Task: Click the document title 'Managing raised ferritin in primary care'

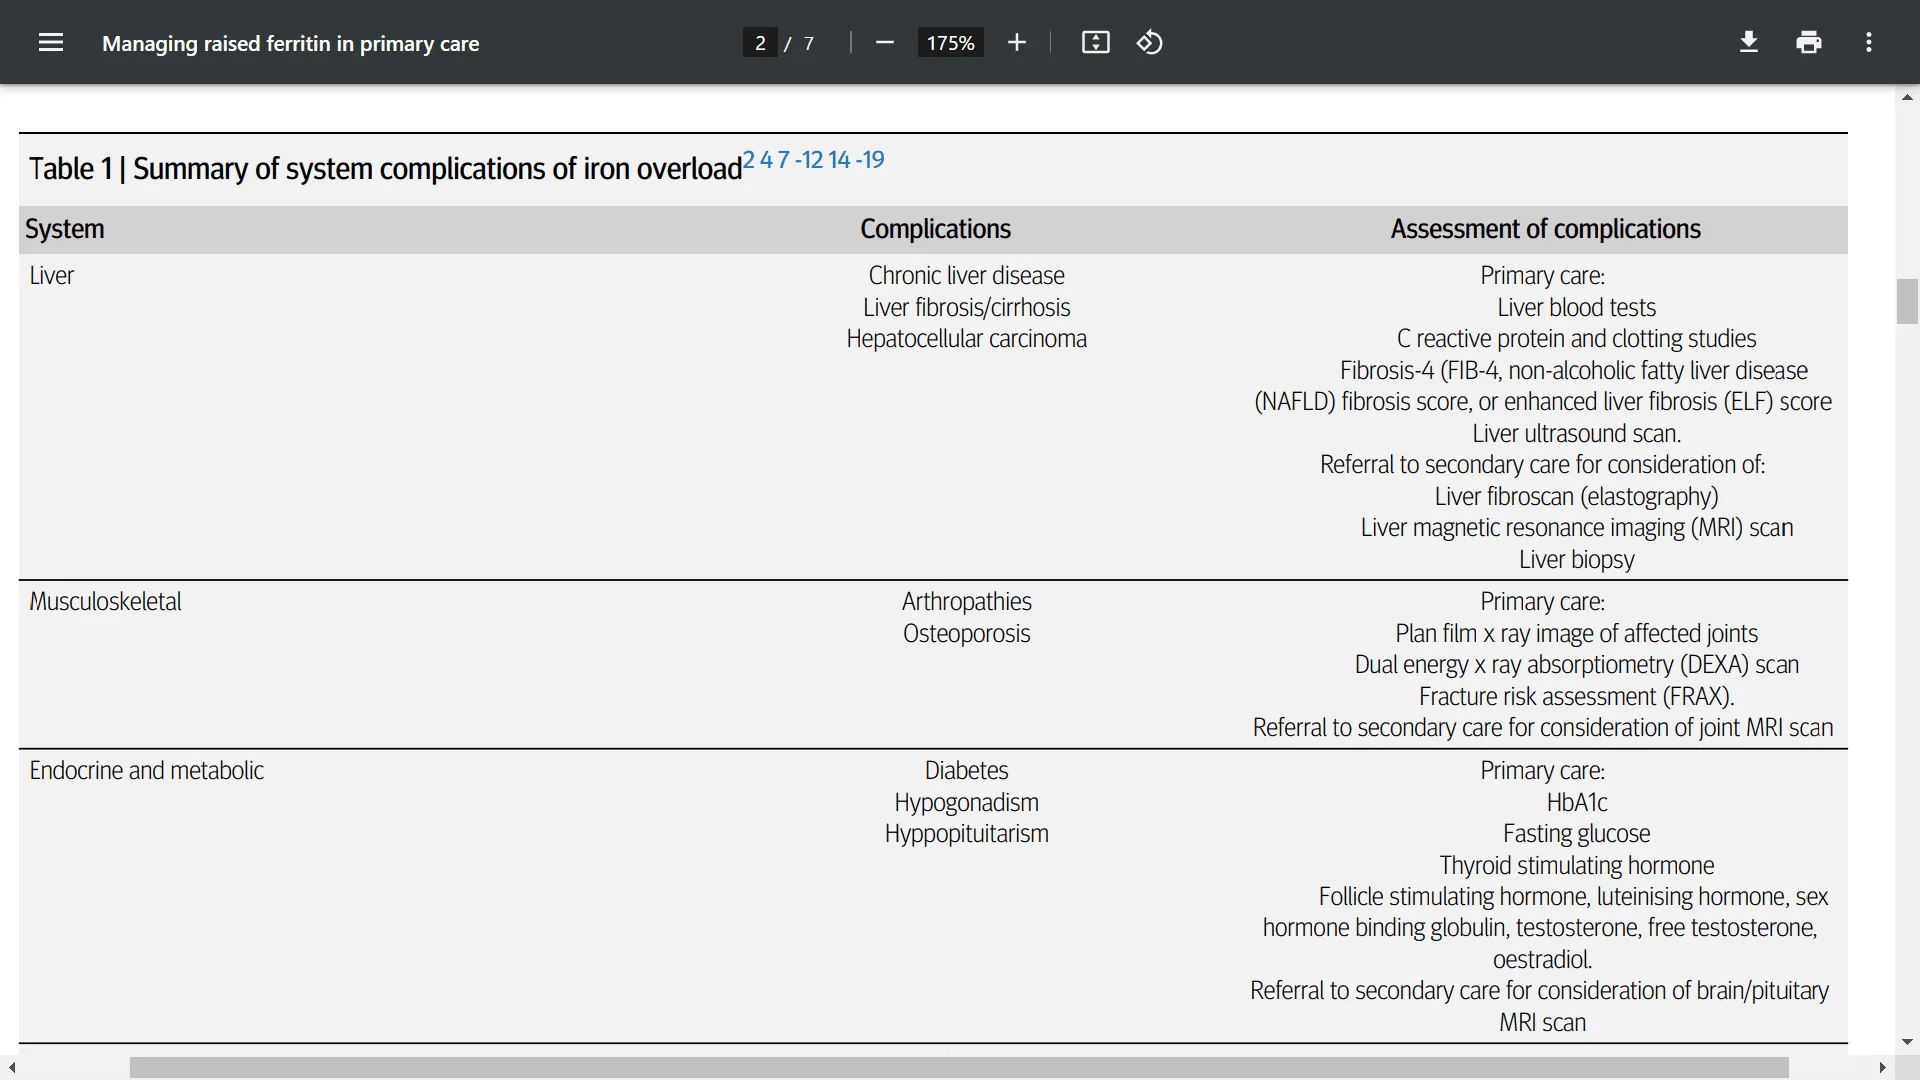Action: pos(291,43)
